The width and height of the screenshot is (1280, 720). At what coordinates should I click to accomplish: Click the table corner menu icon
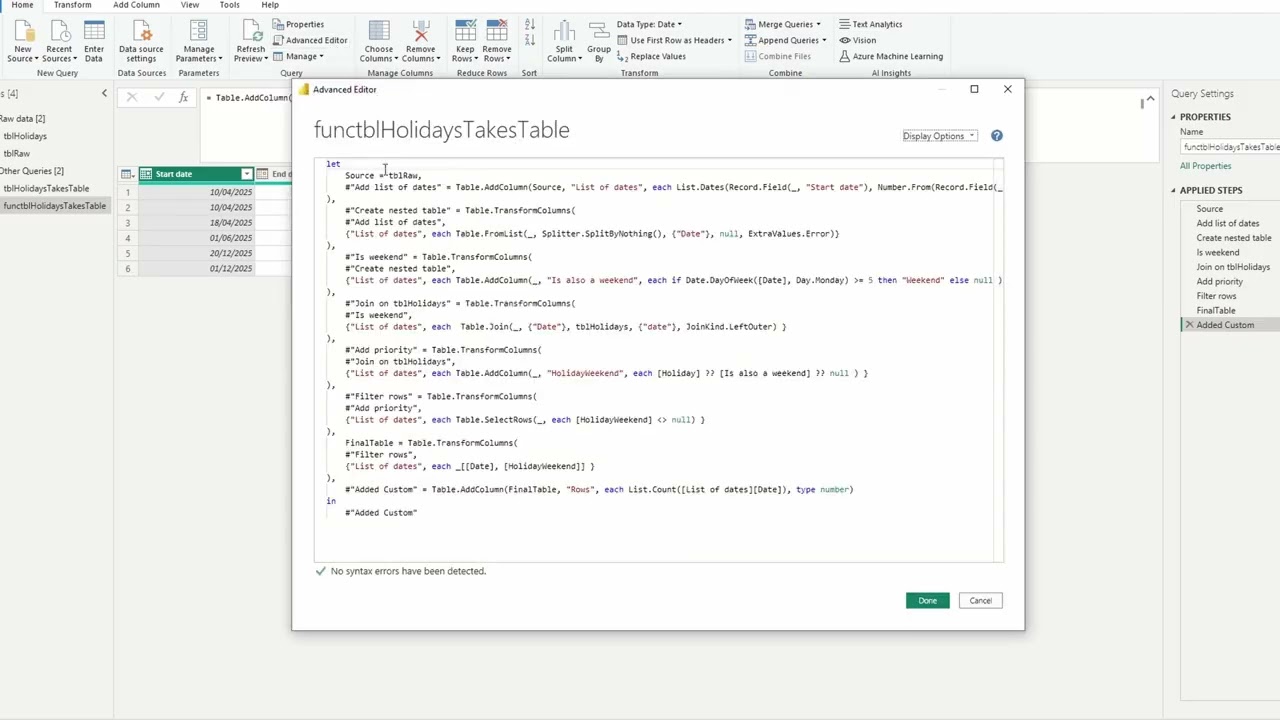click(x=127, y=174)
